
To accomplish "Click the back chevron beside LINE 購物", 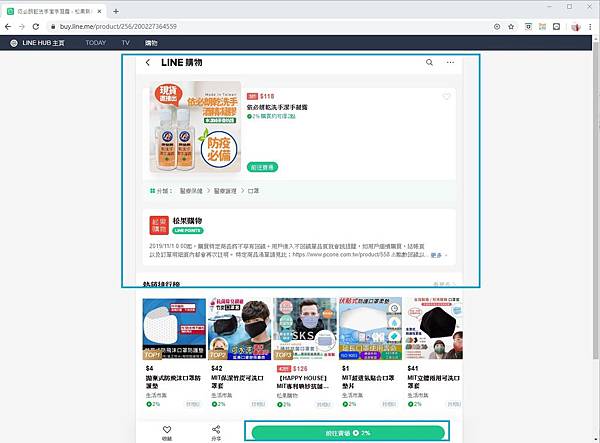I will point(148,62).
